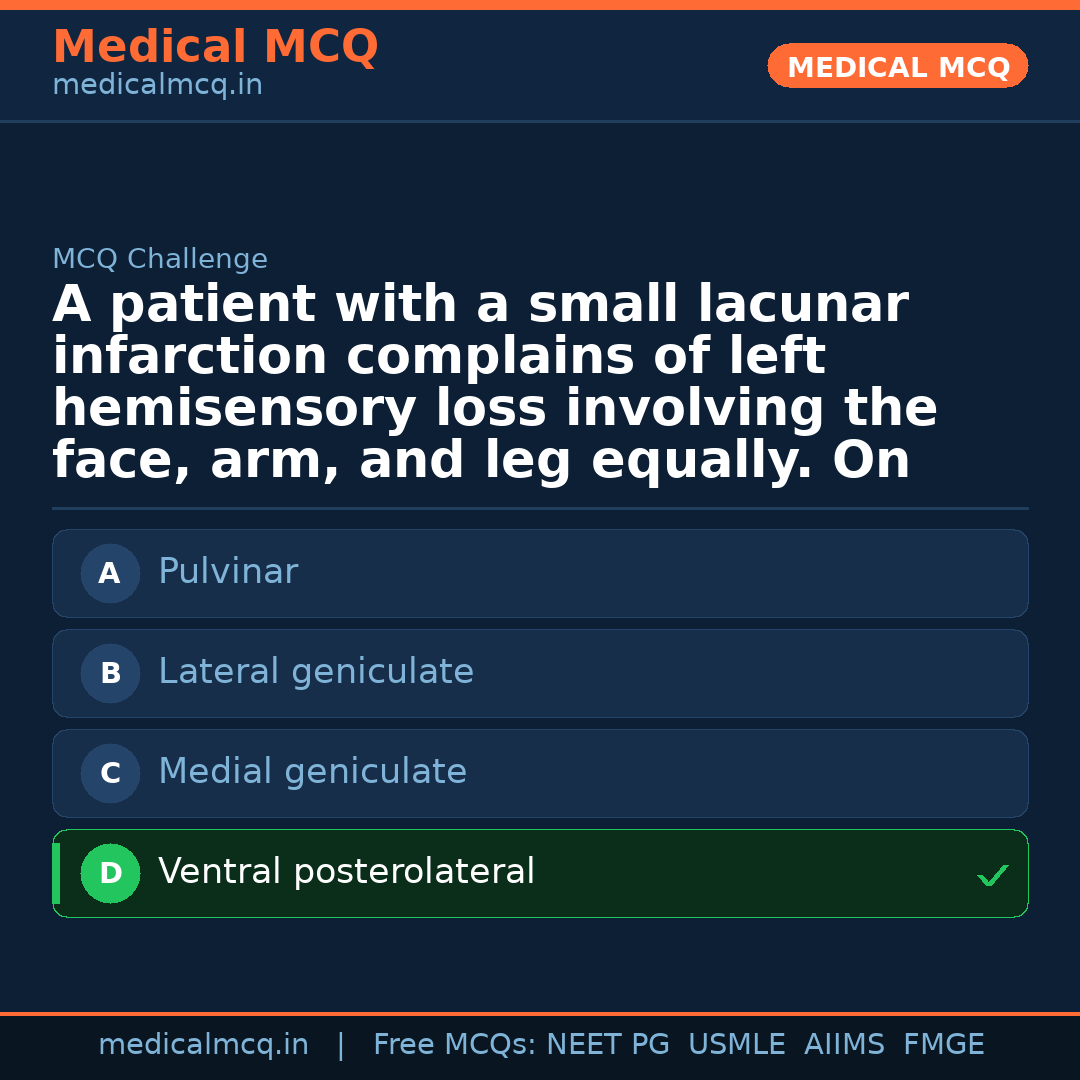Expand option A Pulvinar row
Image resolution: width=1080 pixels, height=1080 pixels.
tap(540, 573)
